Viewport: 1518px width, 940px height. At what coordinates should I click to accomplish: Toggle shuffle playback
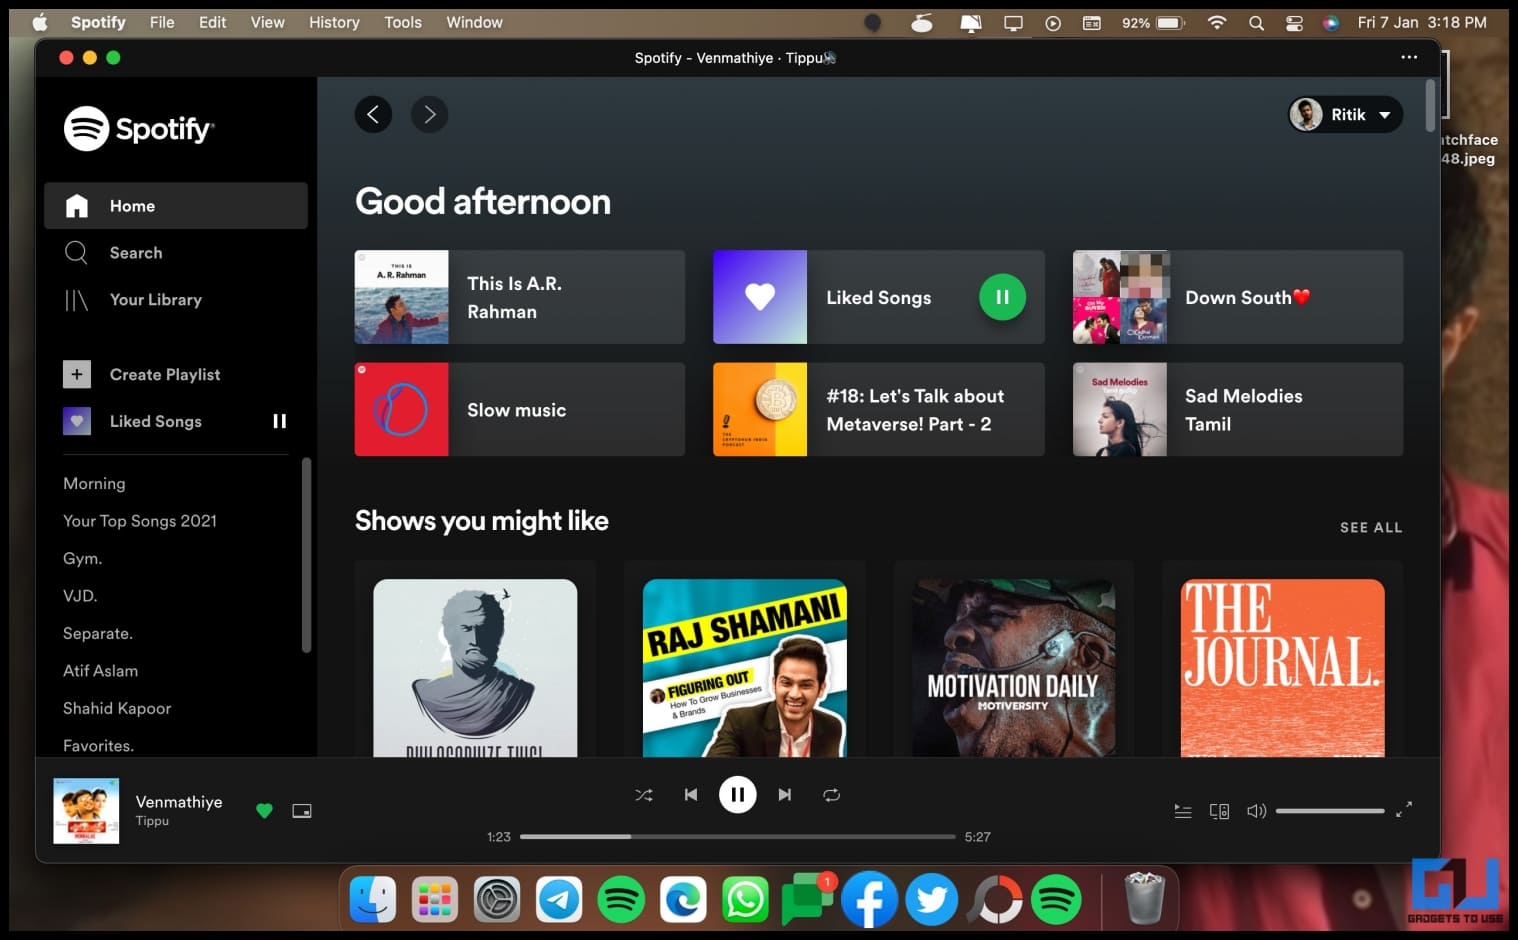click(x=644, y=795)
